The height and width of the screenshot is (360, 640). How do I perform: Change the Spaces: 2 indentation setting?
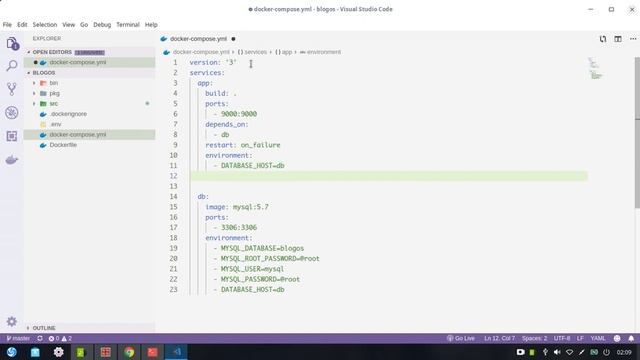534,338
